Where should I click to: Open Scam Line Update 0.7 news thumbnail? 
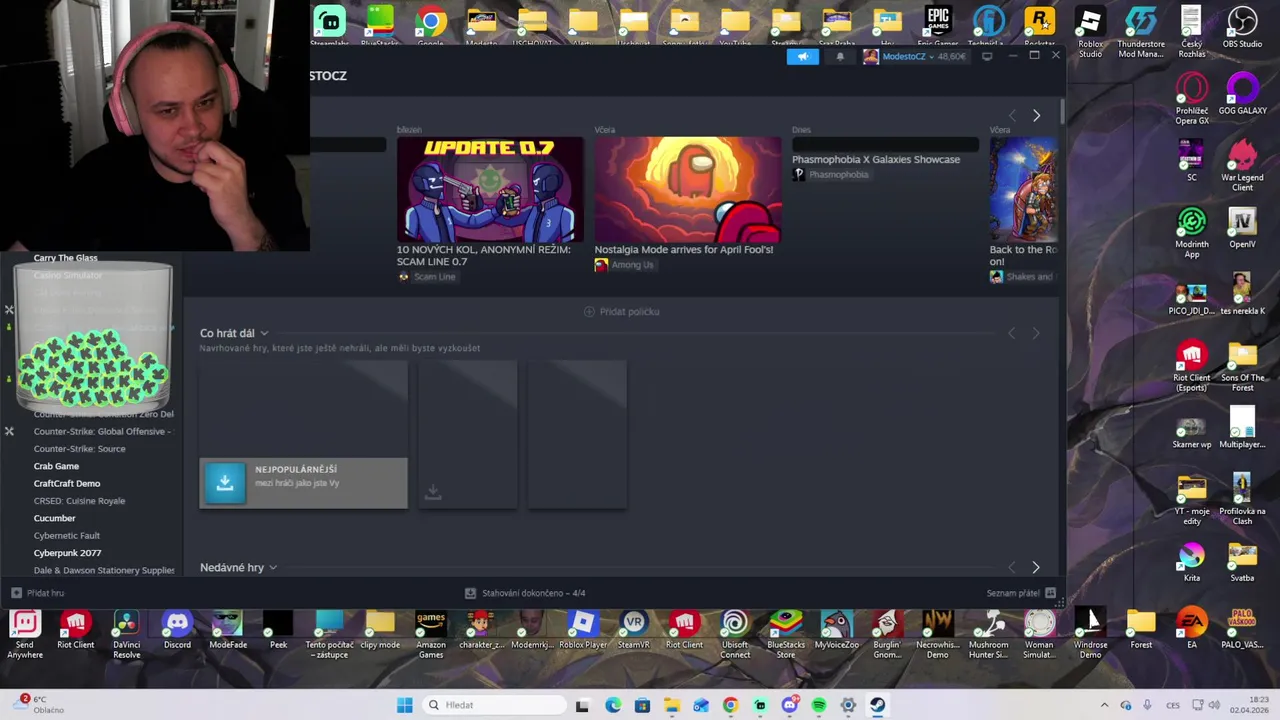pyautogui.click(x=490, y=190)
